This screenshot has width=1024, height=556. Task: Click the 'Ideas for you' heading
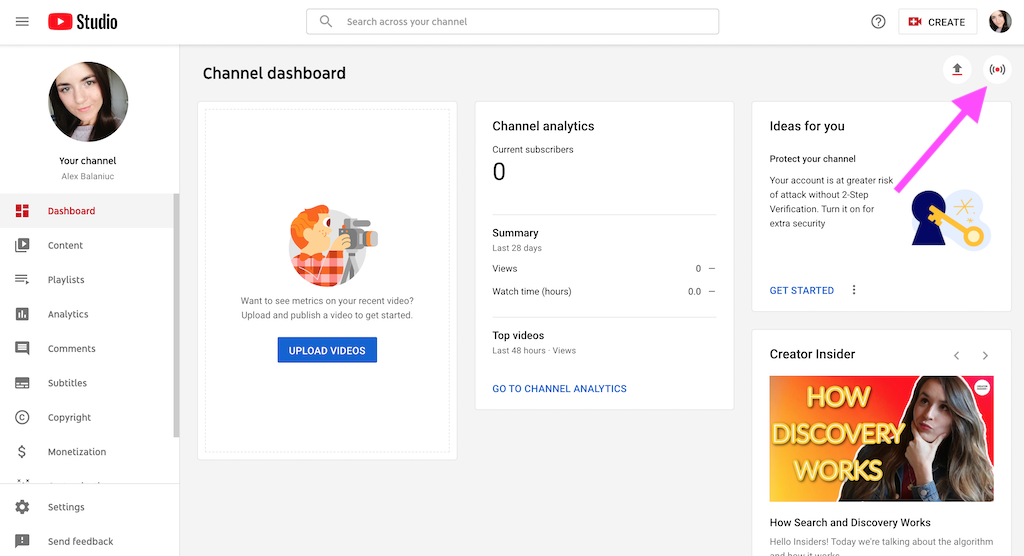[807, 126]
